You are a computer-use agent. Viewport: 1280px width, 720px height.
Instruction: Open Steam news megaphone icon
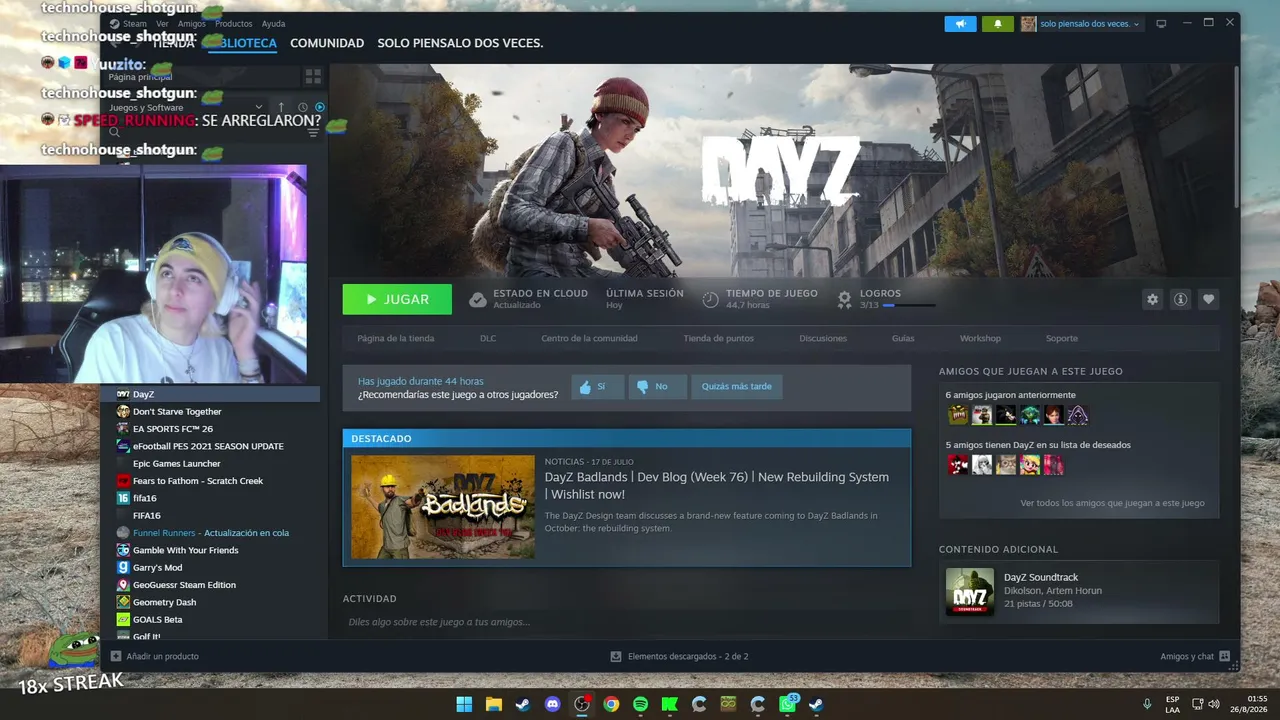[960, 24]
